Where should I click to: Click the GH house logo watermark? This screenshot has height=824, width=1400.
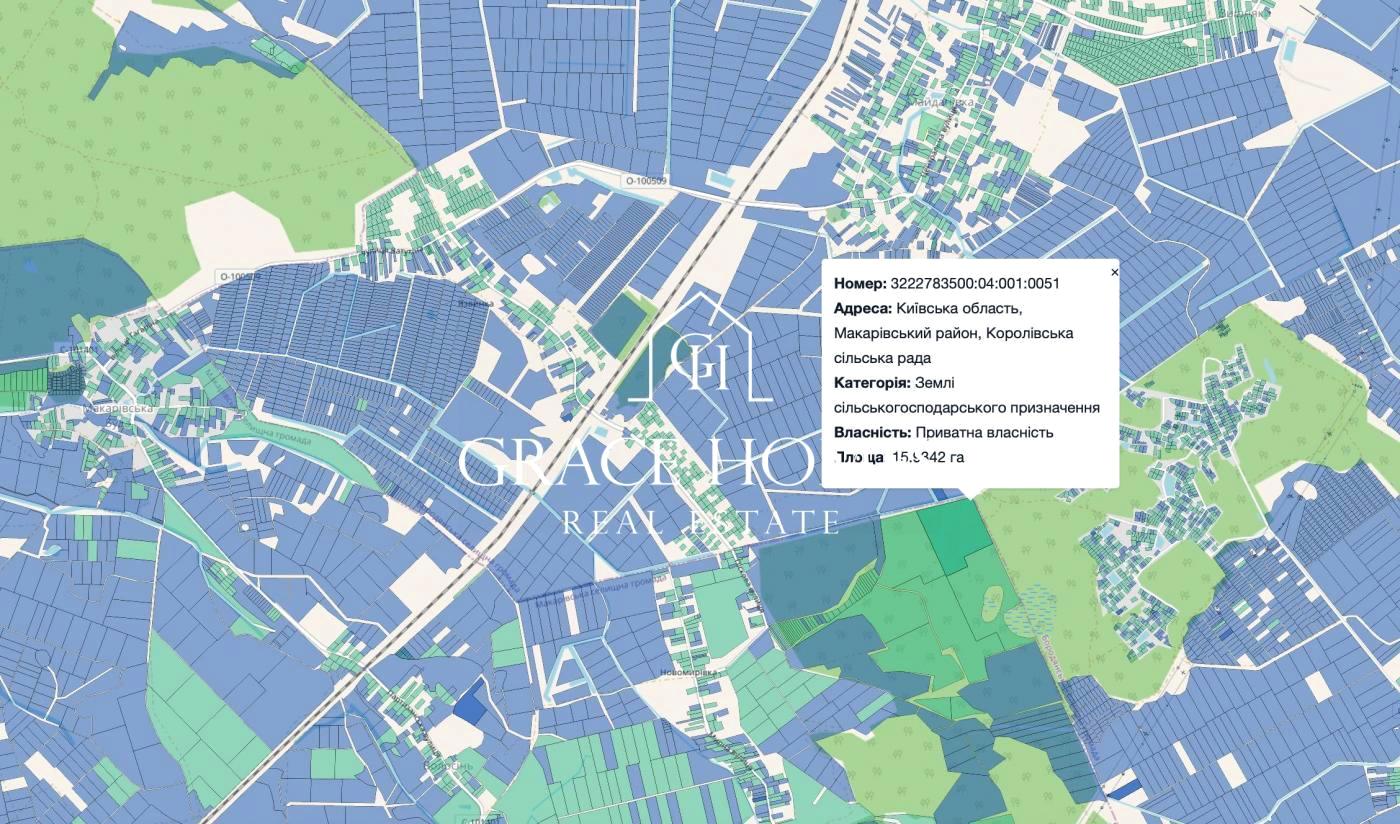point(702,358)
